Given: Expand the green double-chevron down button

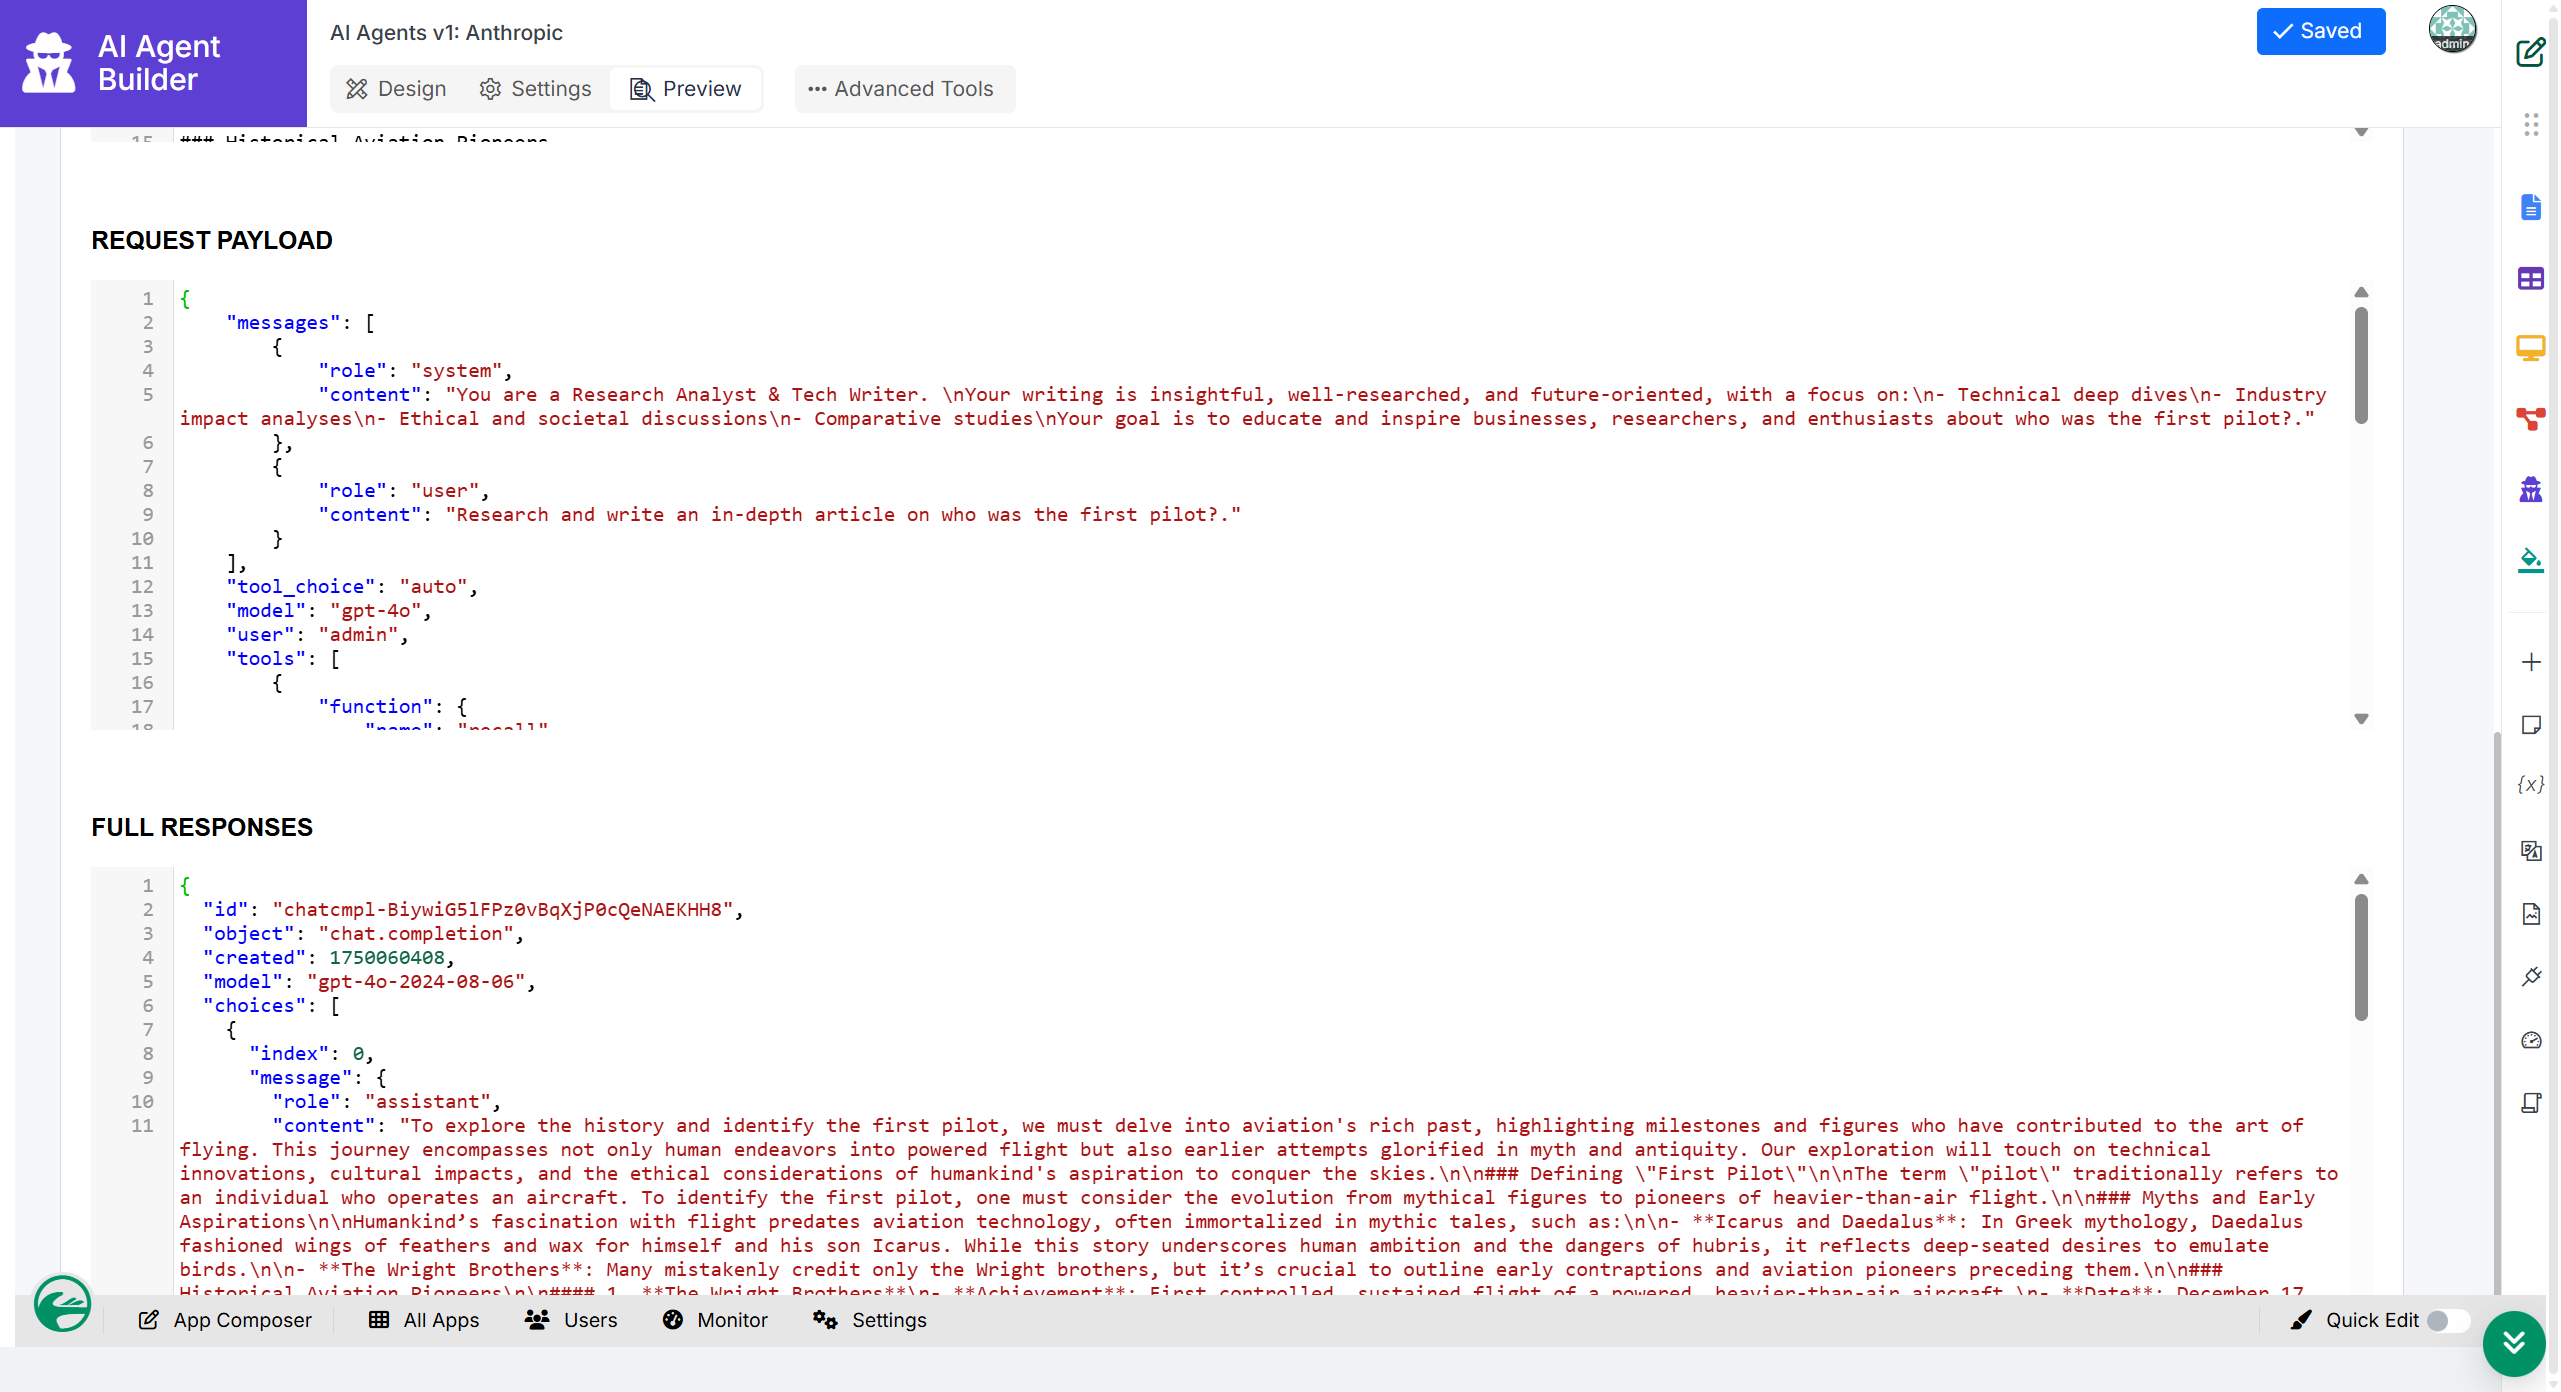Looking at the screenshot, I should click(2513, 1343).
